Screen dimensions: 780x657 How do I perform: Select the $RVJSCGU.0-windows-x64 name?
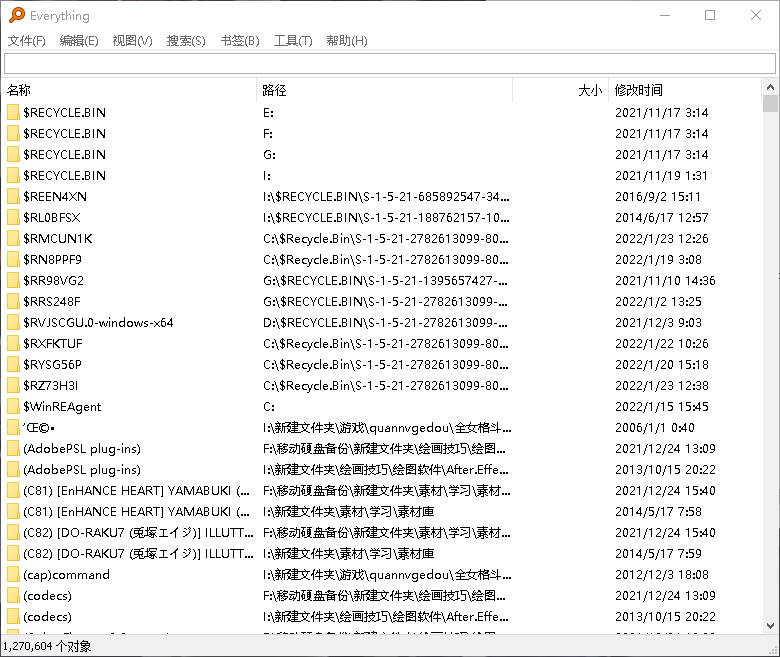tap(98, 322)
